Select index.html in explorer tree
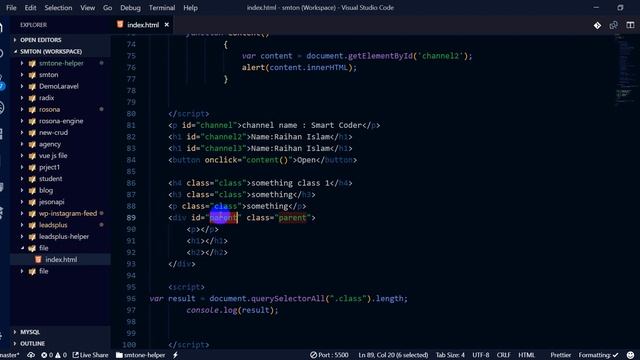This screenshot has height=360, width=640. pyautogui.click(x=60, y=260)
